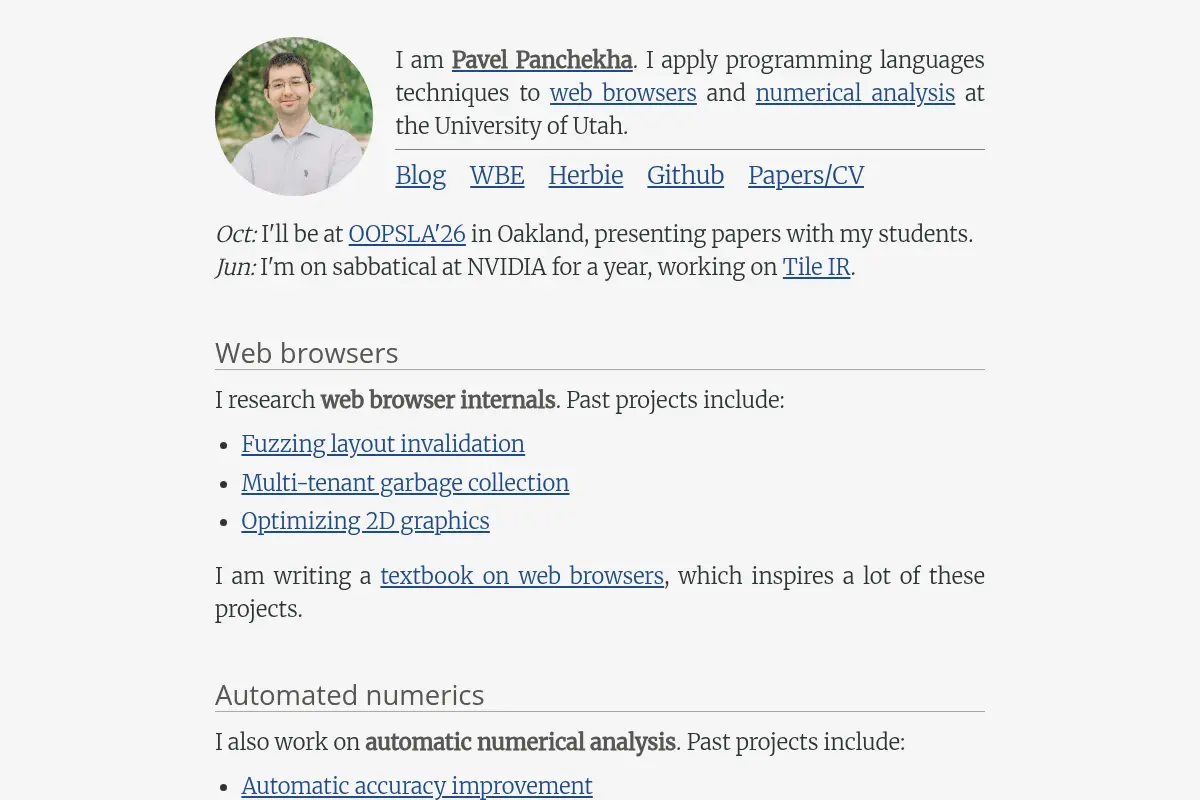Open the textbook on web browsers link
The image size is (1200, 800).
click(522, 576)
